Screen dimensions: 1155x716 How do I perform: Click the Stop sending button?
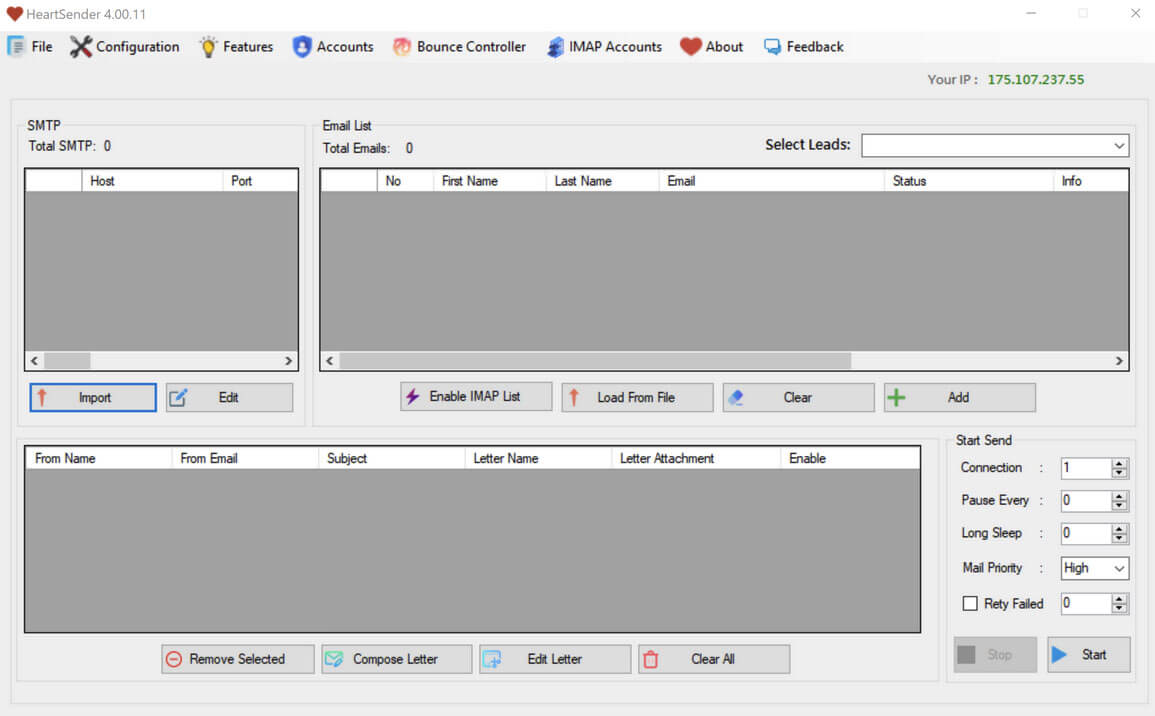pyautogui.click(x=995, y=654)
